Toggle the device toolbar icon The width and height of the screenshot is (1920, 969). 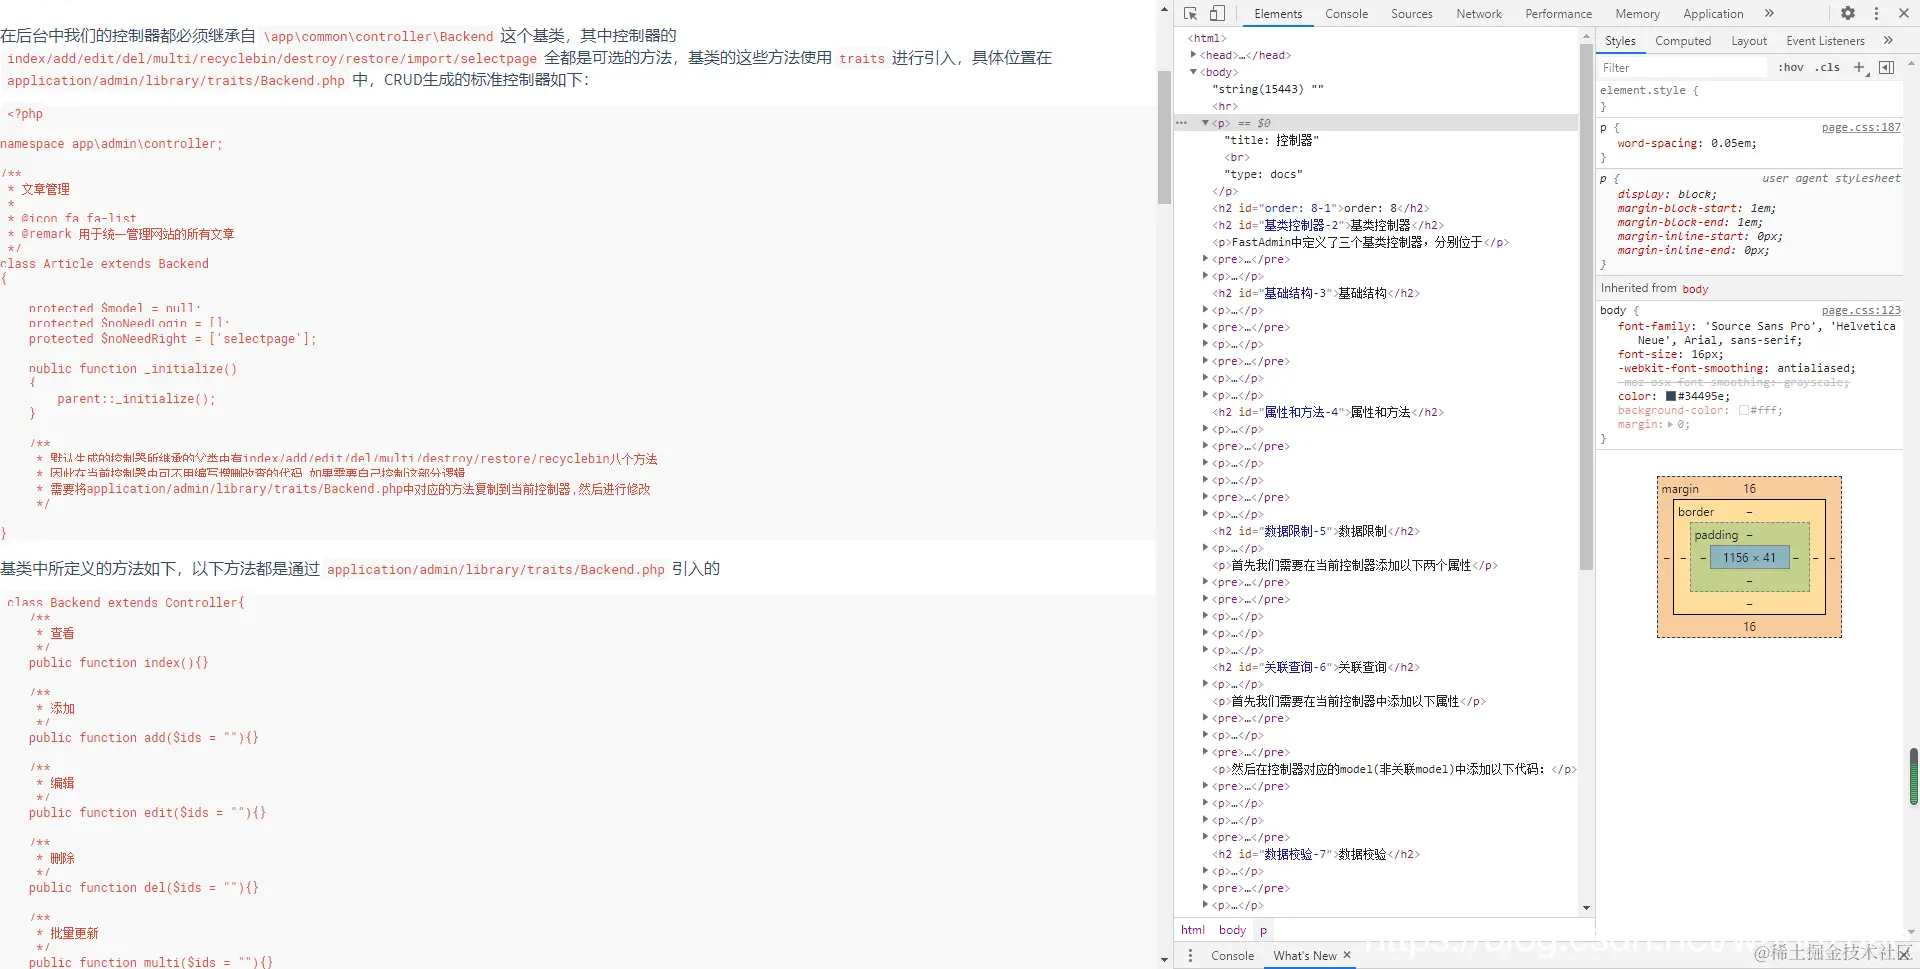pyautogui.click(x=1217, y=13)
